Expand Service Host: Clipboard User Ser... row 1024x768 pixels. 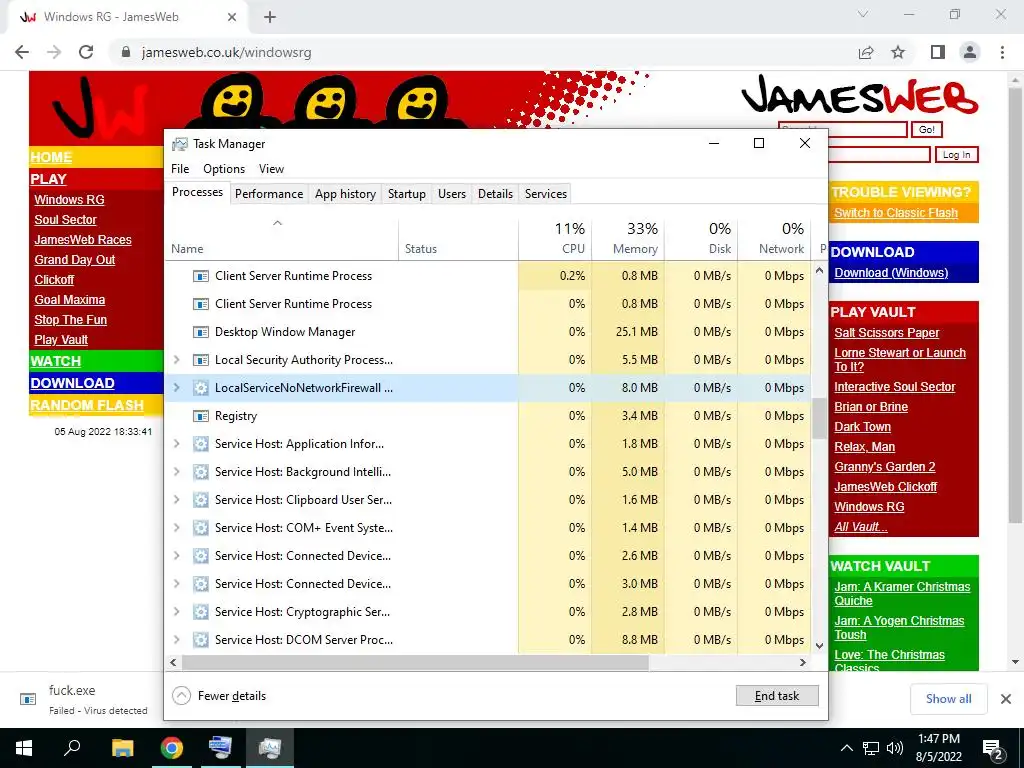tap(176, 500)
